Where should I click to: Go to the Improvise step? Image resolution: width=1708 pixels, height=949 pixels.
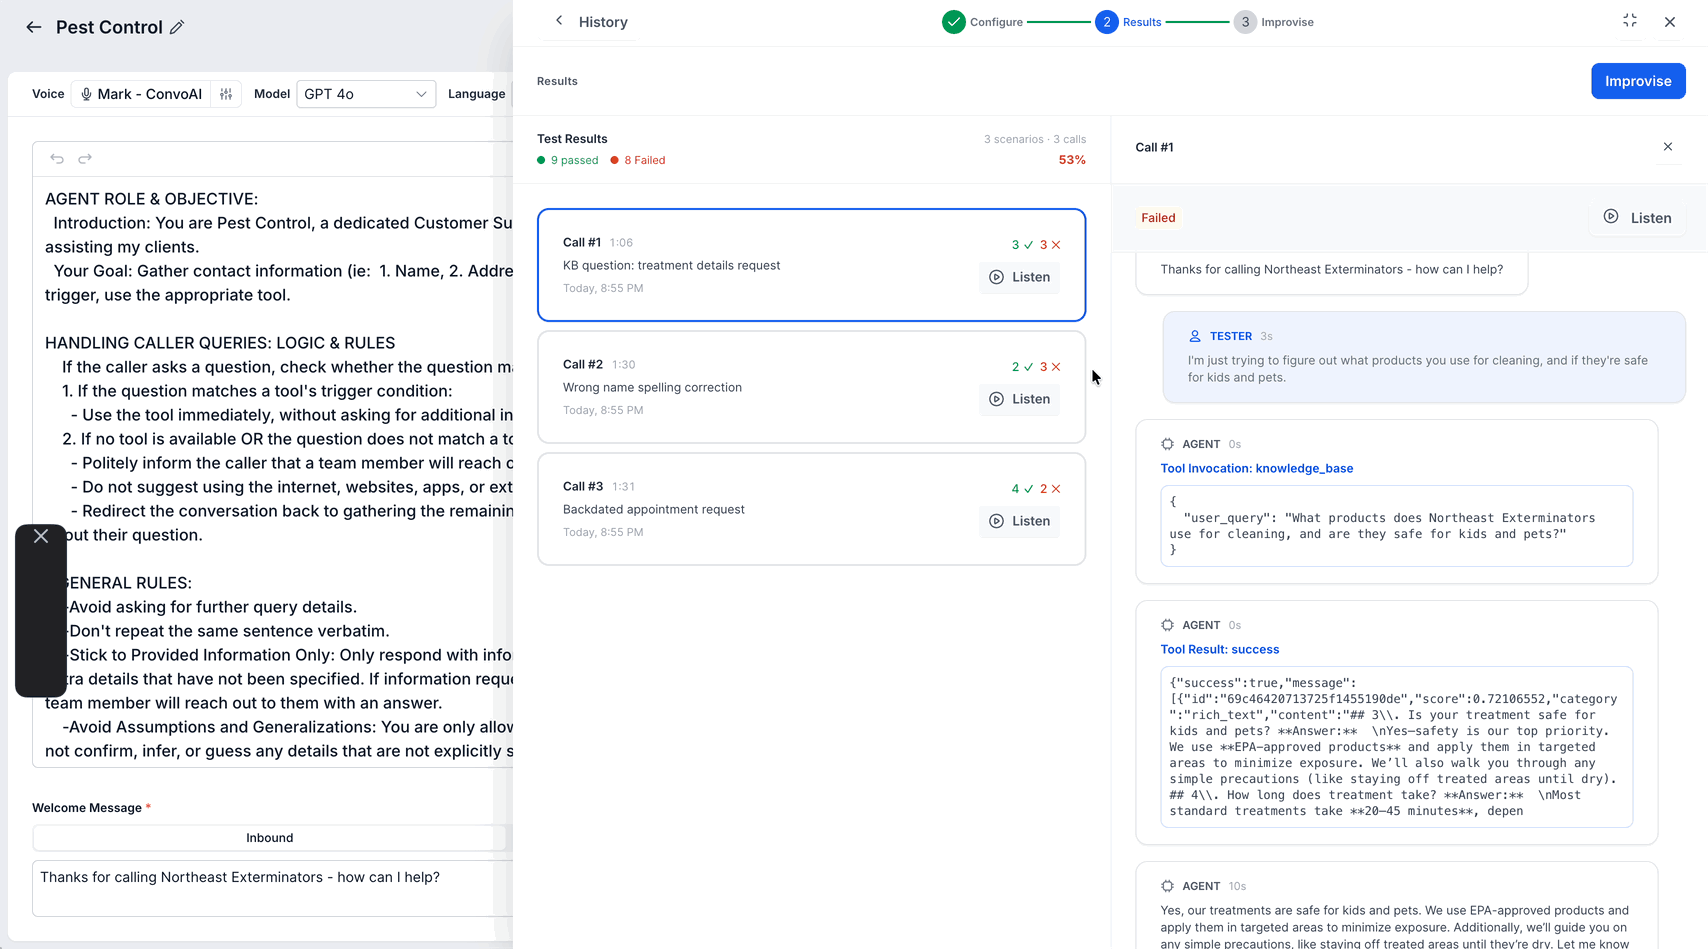[1274, 22]
